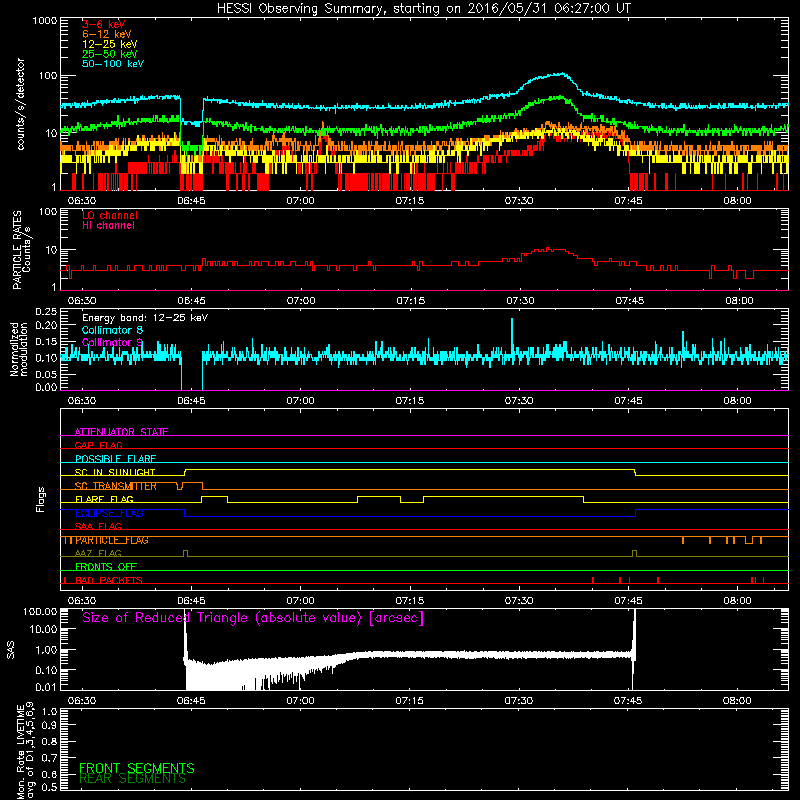Select the LO channel legend label
This screenshot has width=800, height=800.
tap(110, 215)
